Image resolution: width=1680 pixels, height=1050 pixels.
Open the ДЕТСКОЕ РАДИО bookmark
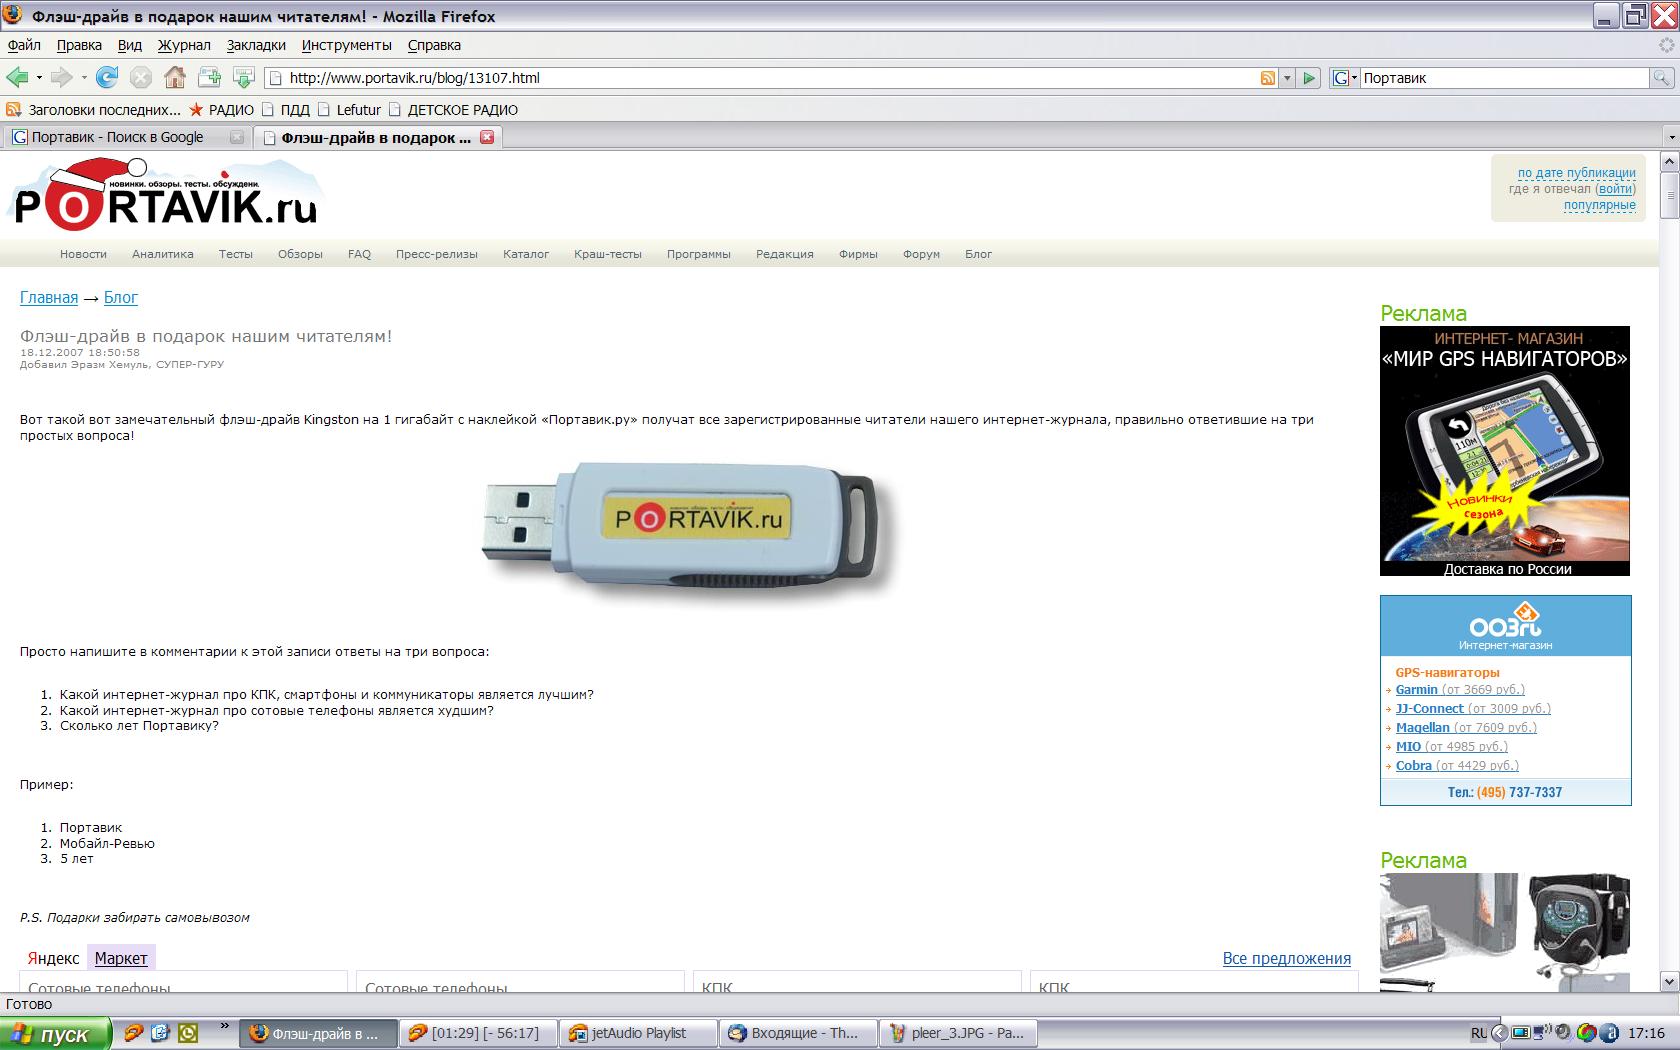(453, 110)
